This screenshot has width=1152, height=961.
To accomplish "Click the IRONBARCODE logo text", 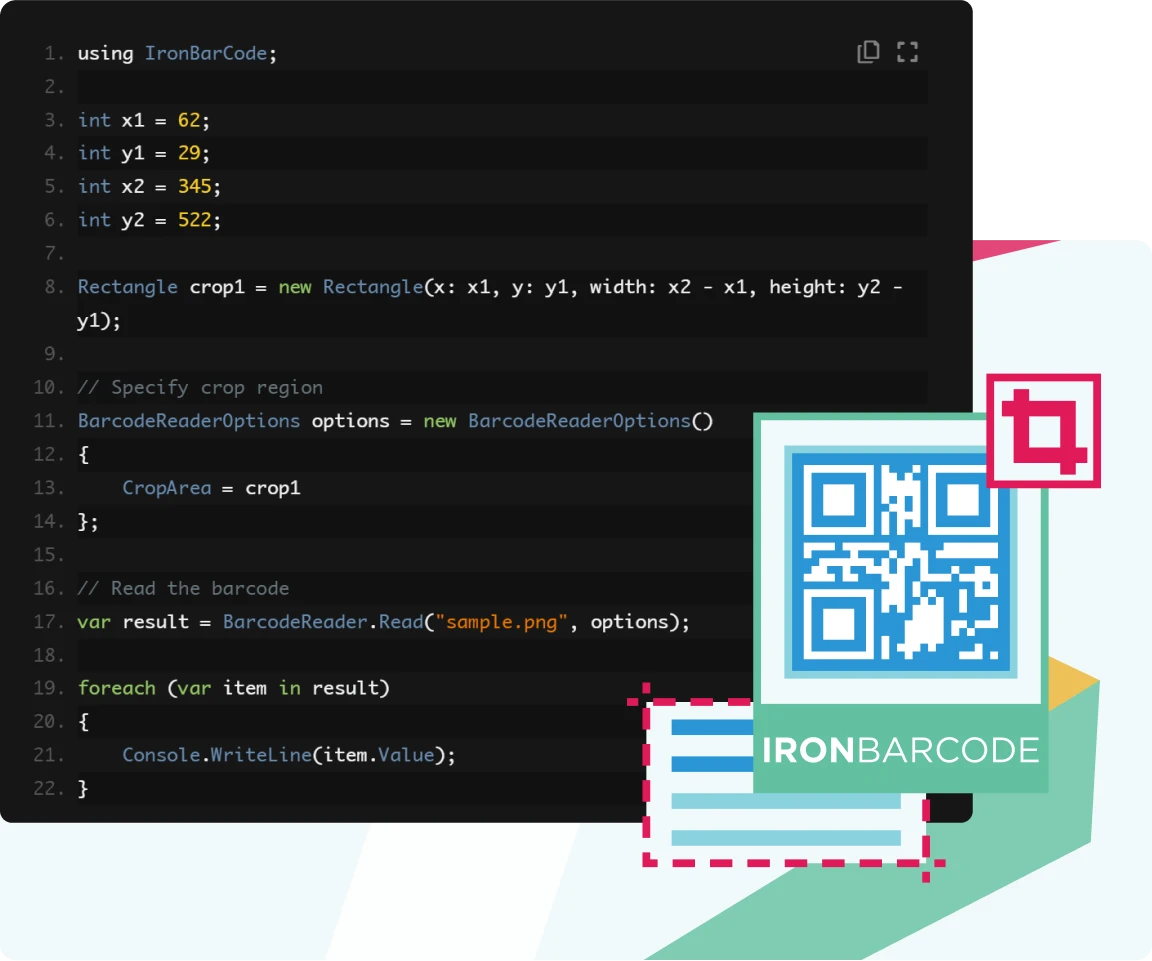I will (x=900, y=750).
